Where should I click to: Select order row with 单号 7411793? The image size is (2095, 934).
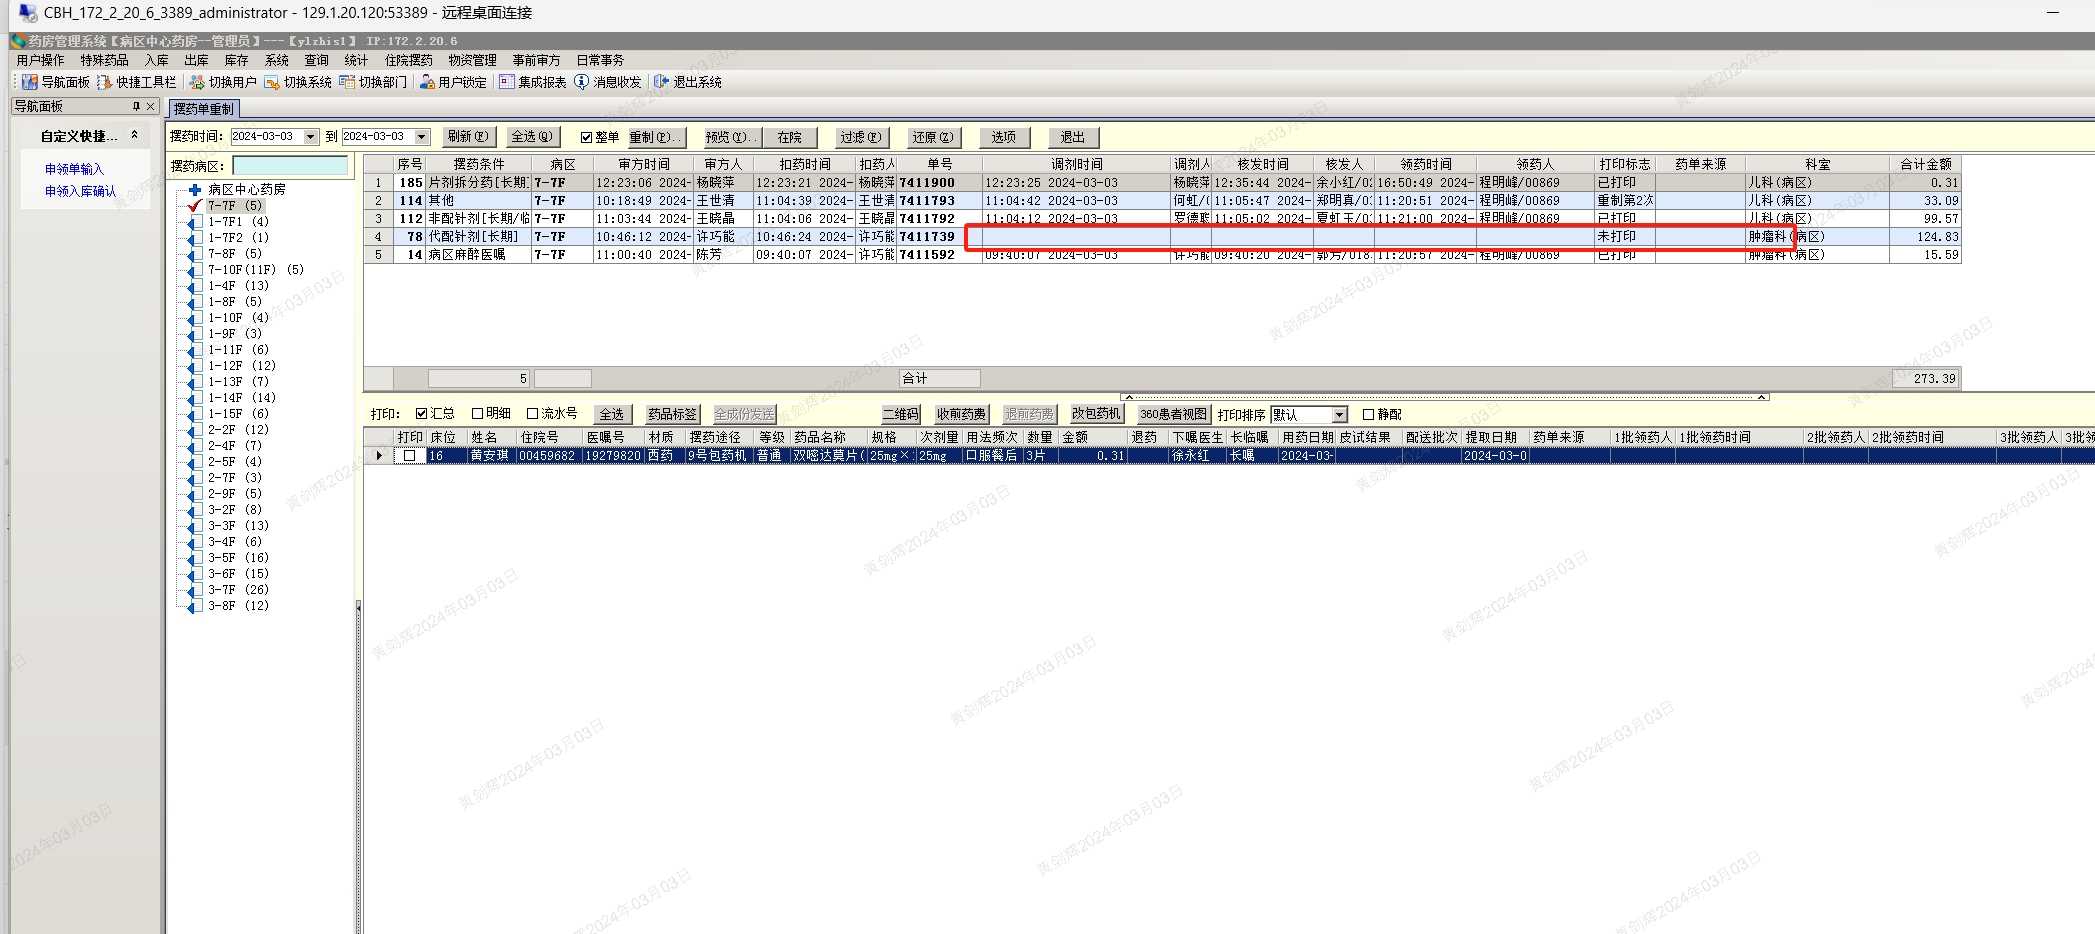[x=1162, y=201]
